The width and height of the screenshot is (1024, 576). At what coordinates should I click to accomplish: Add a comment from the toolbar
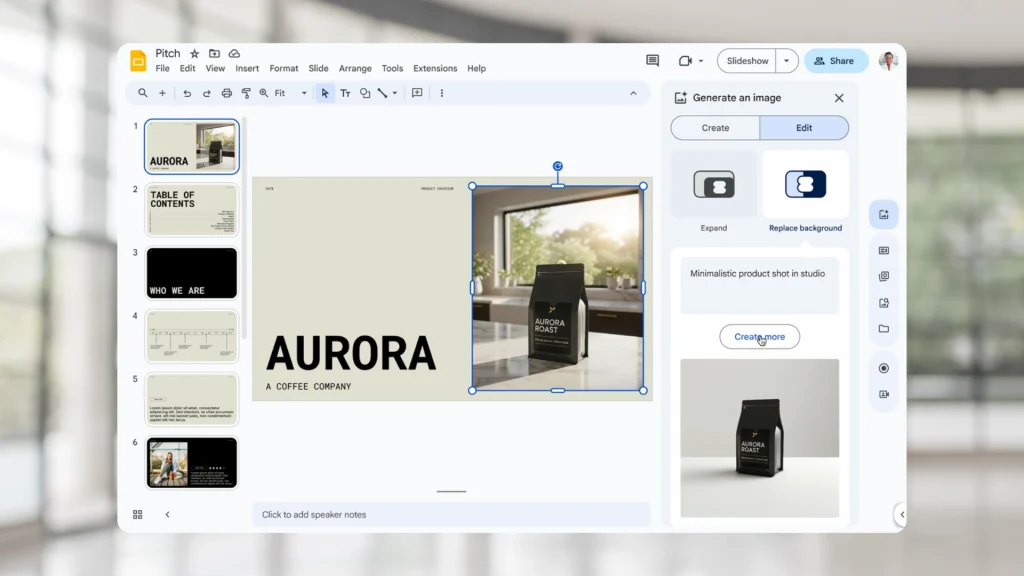[x=417, y=93]
